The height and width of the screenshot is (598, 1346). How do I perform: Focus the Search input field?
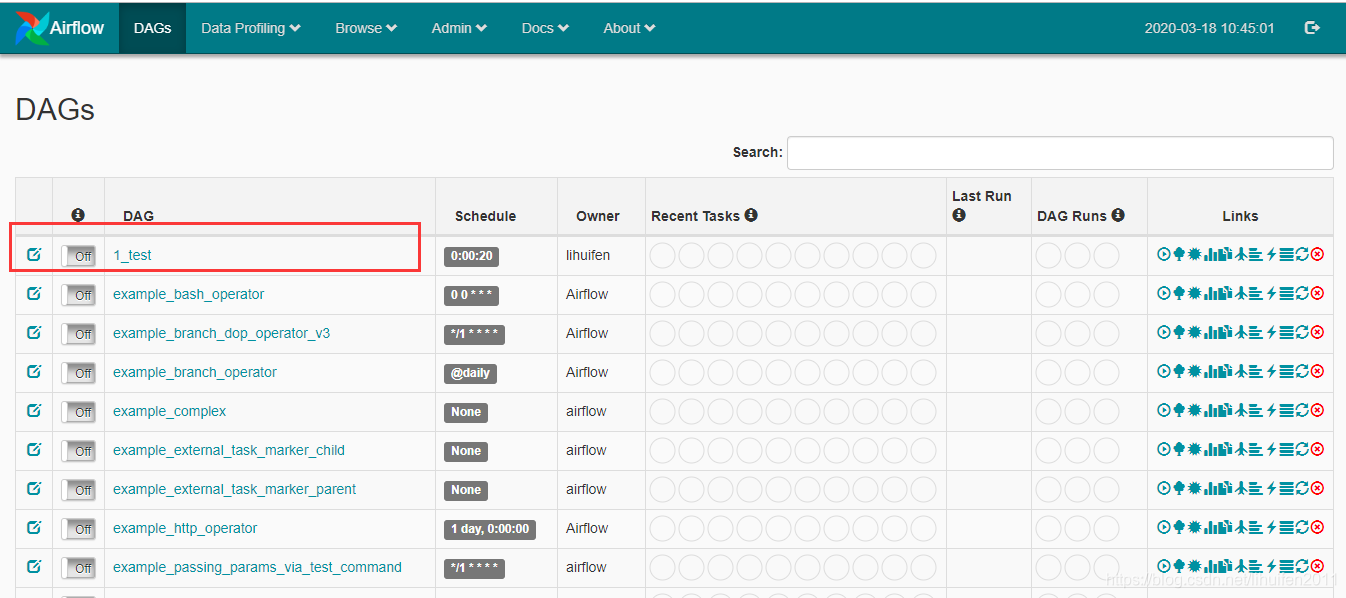[x=1060, y=153]
